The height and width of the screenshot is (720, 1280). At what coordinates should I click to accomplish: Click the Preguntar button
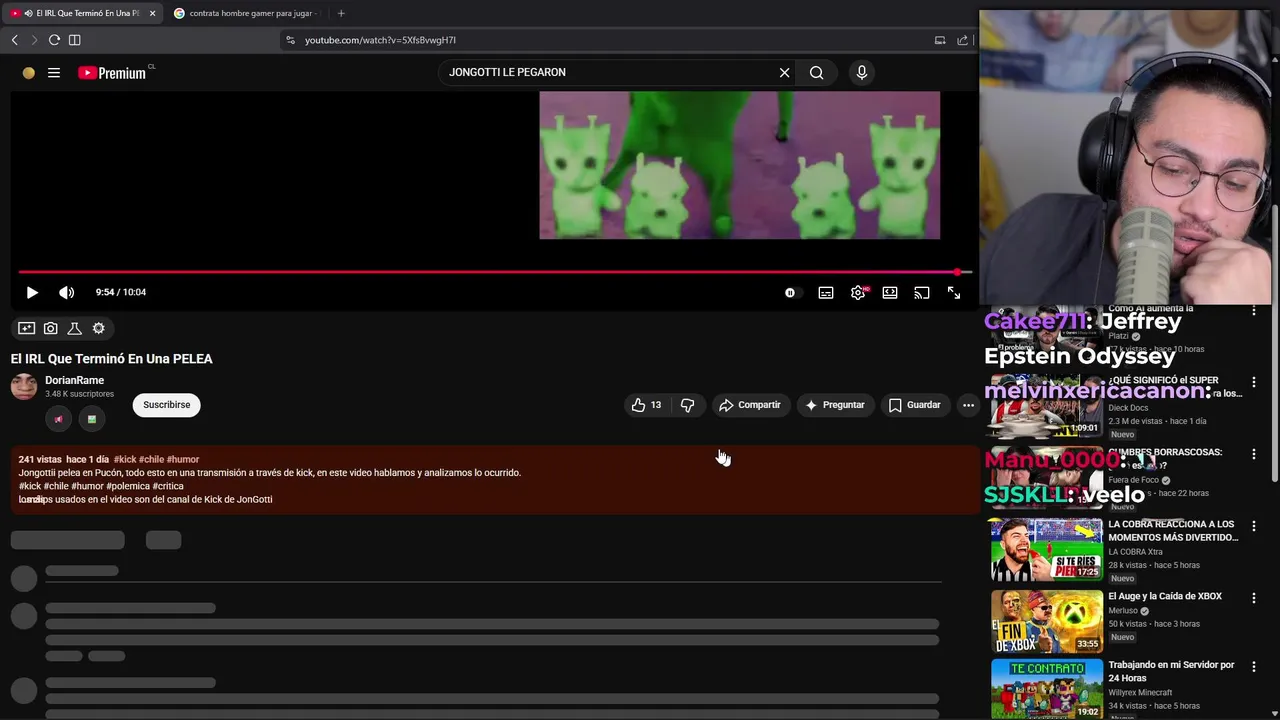point(835,405)
